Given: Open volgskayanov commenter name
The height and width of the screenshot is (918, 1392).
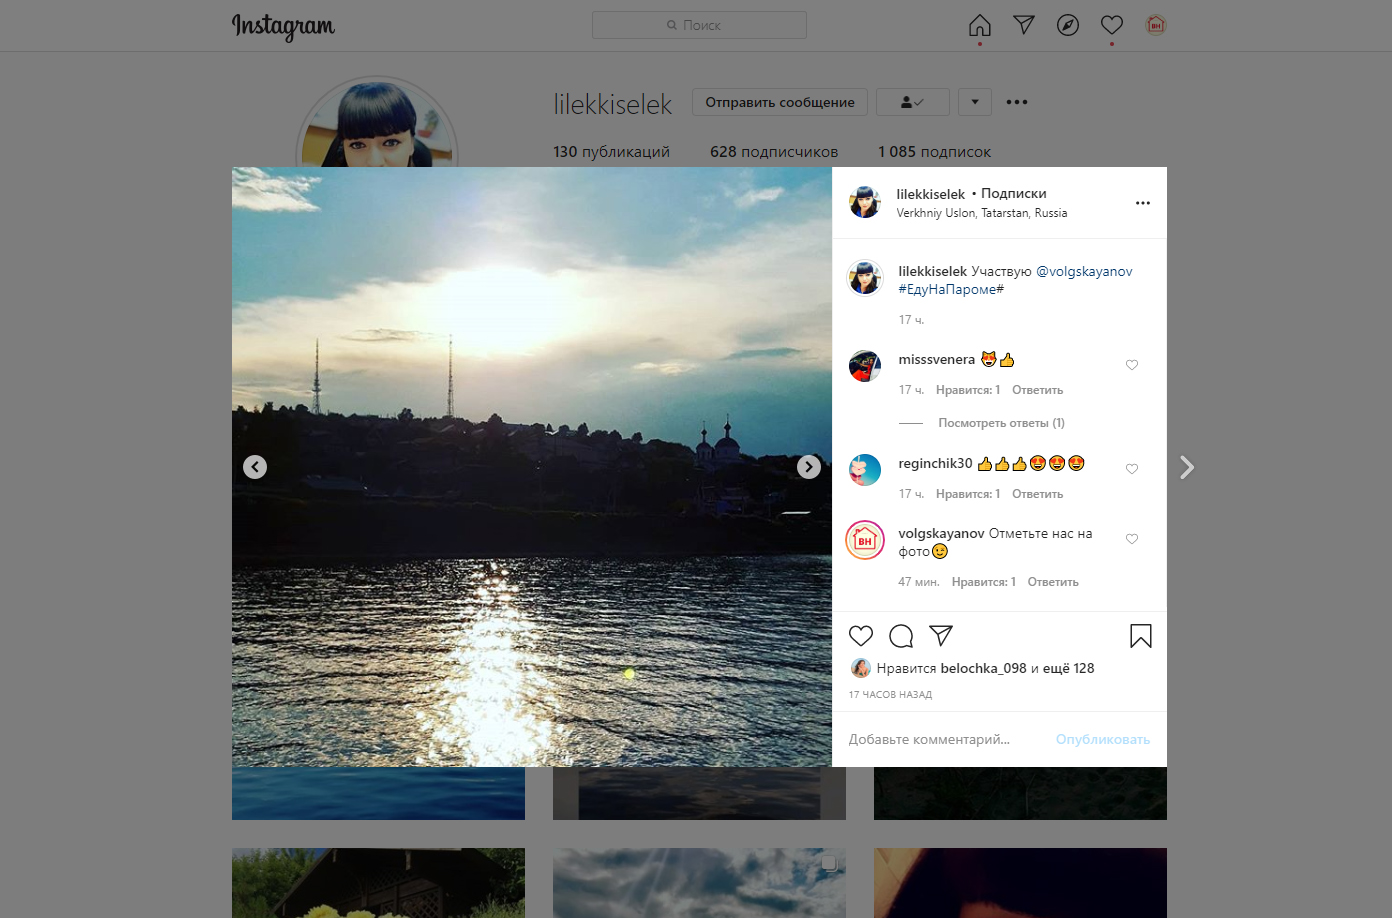Looking at the screenshot, I should [x=941, y=533].
